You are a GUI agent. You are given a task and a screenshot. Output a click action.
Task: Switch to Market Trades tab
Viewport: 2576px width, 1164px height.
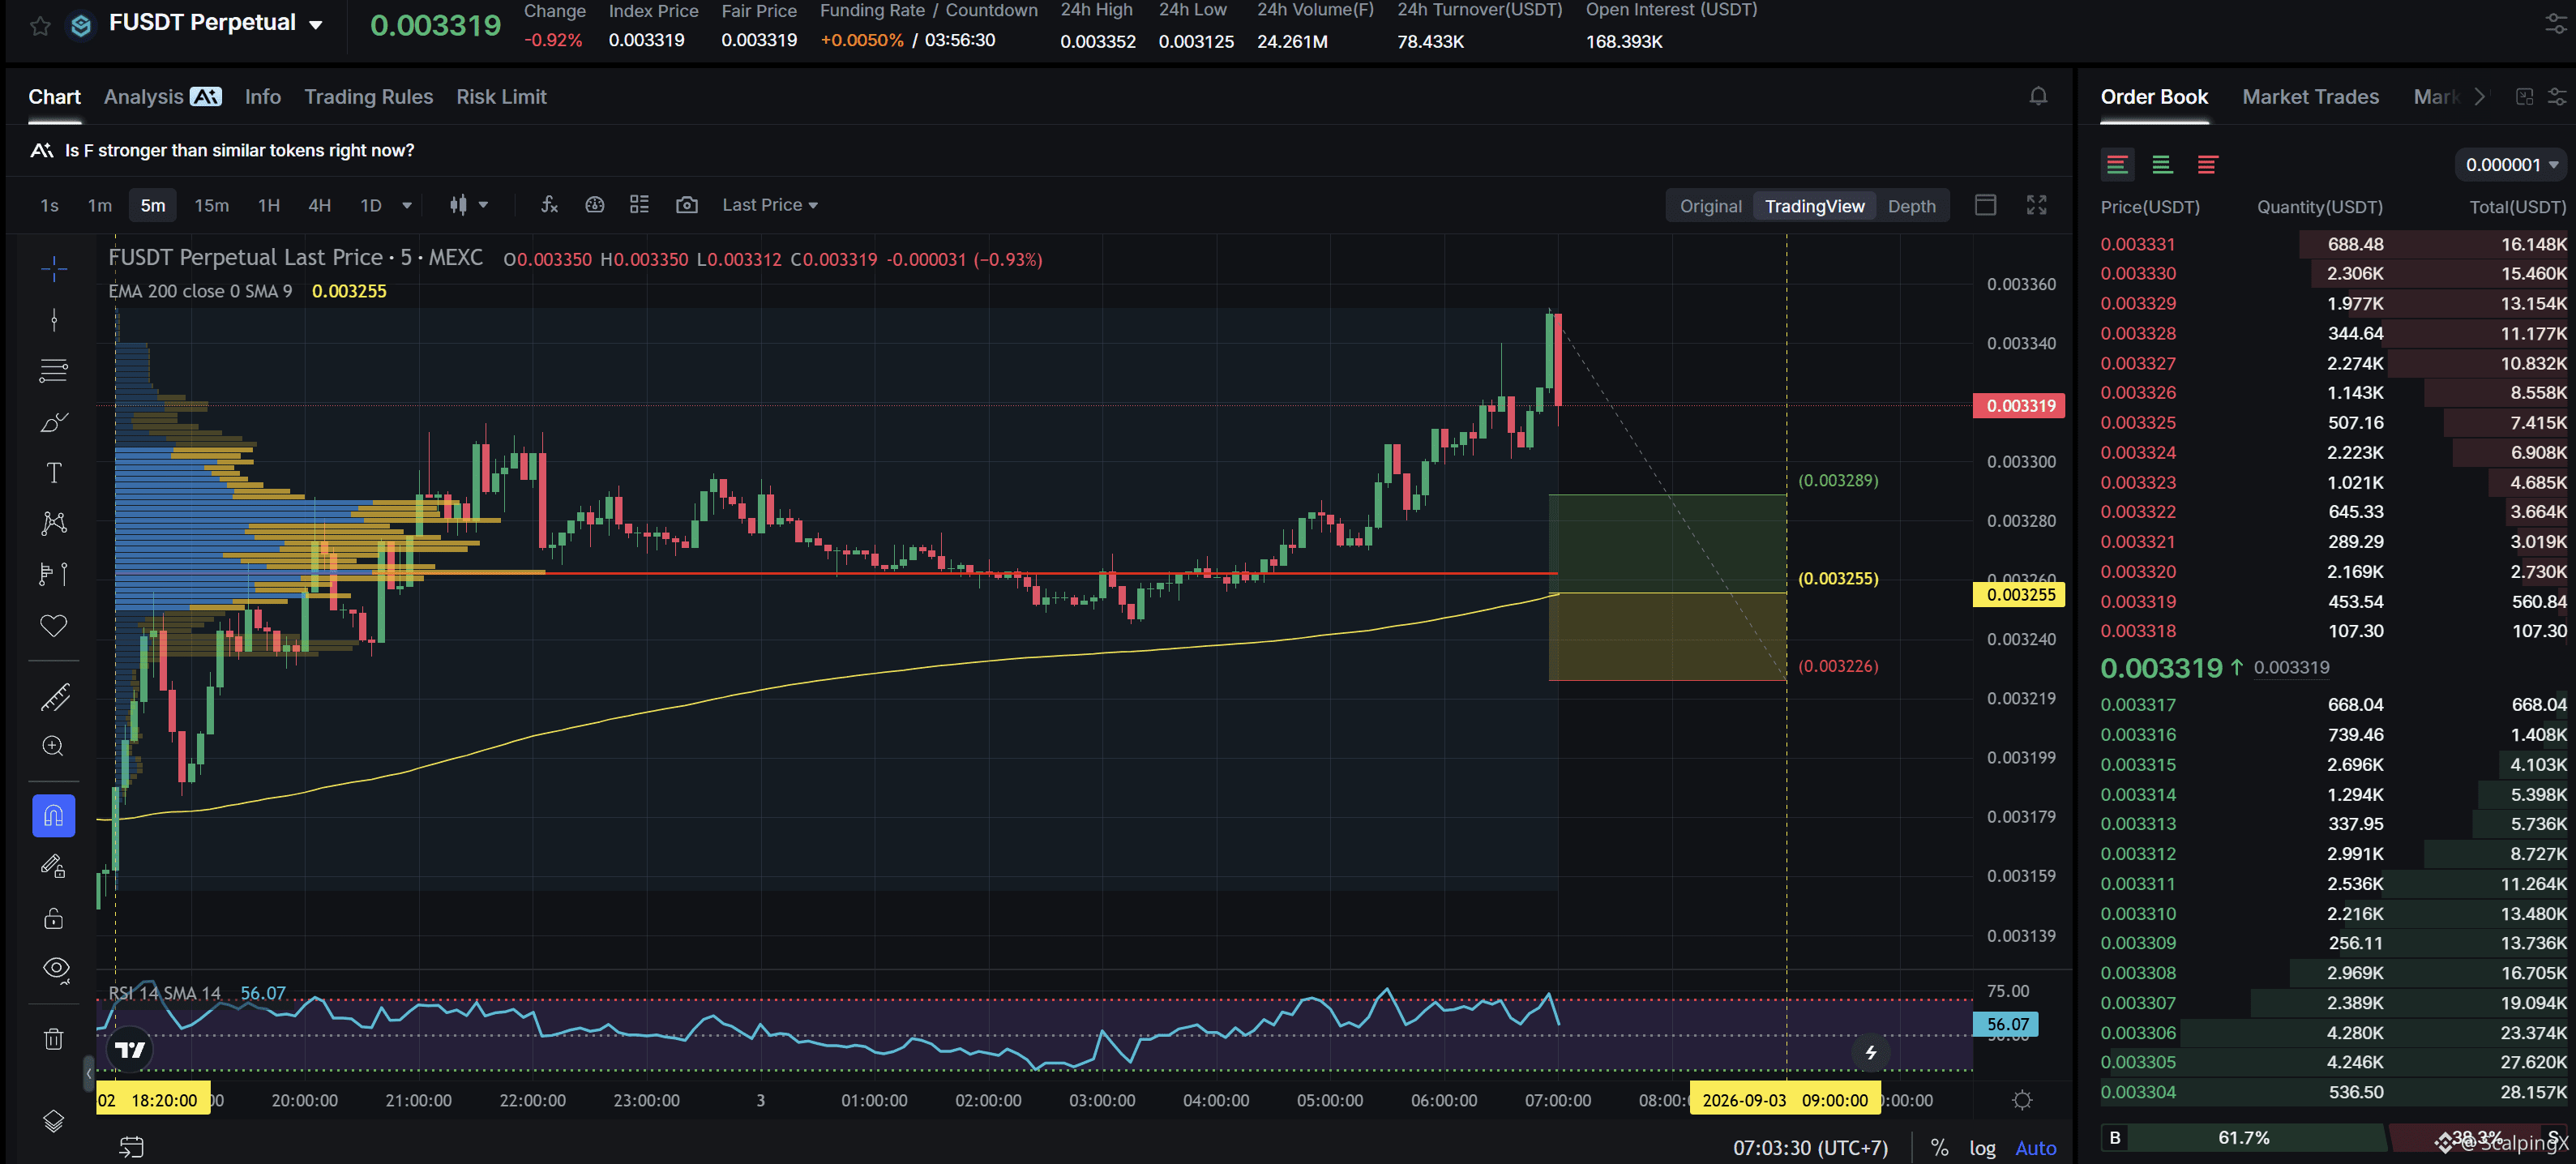2310,97
